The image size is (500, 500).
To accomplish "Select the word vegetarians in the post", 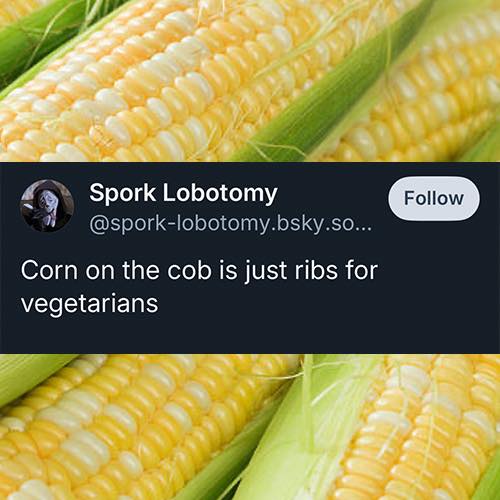I will 89,304.
